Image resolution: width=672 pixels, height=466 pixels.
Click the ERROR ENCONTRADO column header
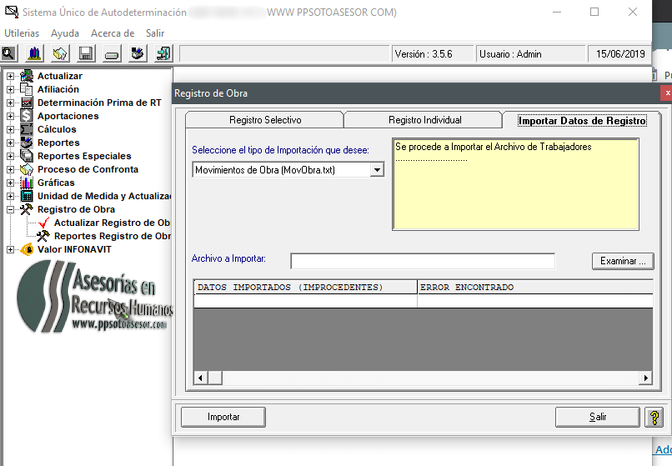(535, 287)
